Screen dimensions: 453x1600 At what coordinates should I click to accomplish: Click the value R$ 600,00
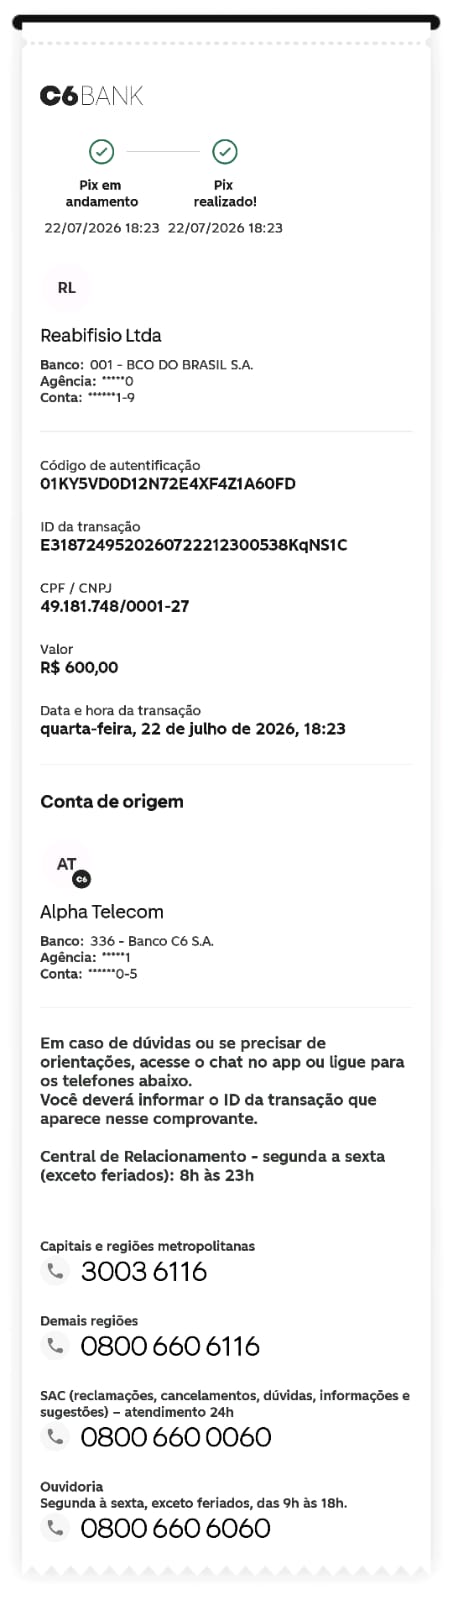point(79,667)
